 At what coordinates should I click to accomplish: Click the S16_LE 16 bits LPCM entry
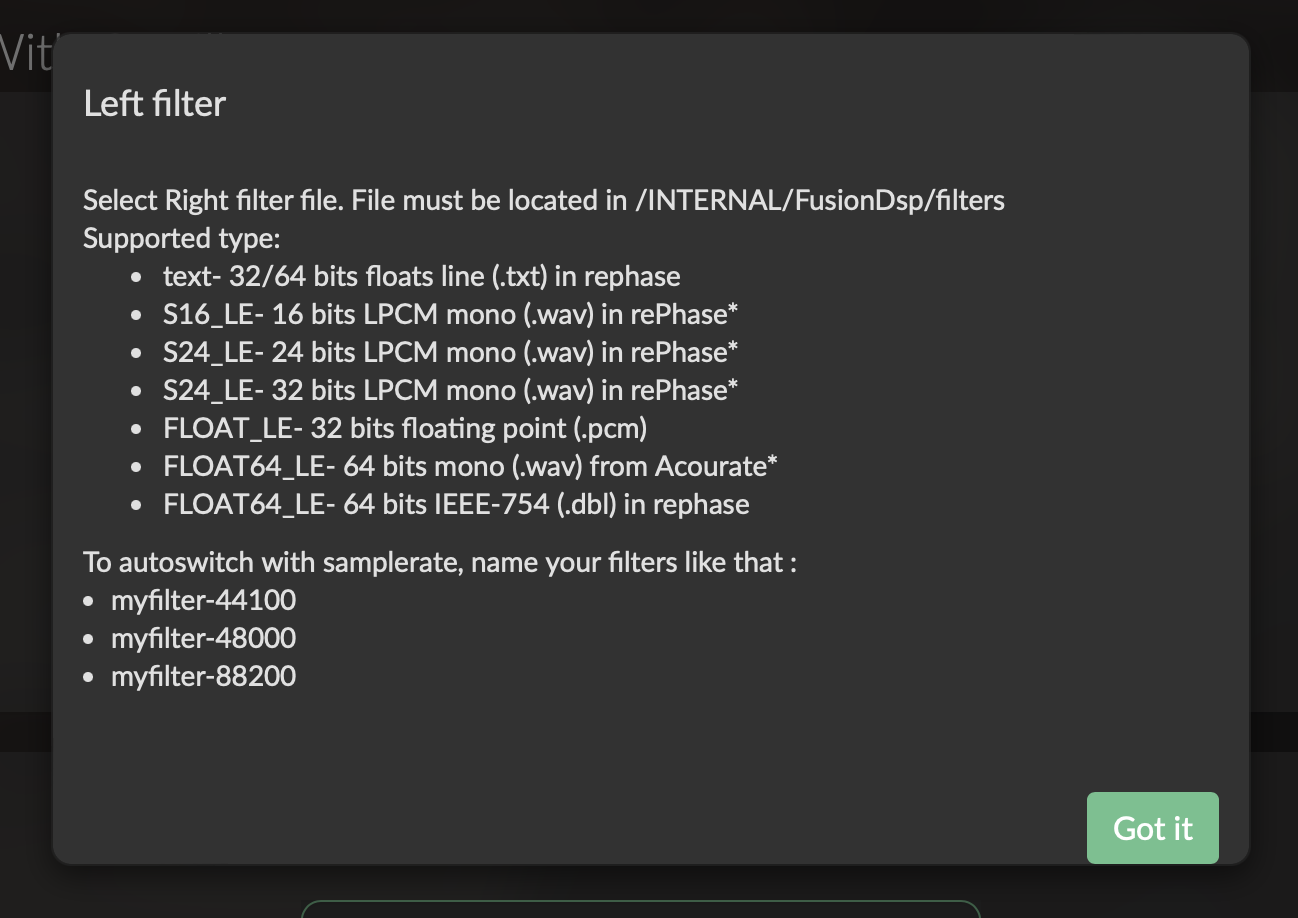[450, 314]
